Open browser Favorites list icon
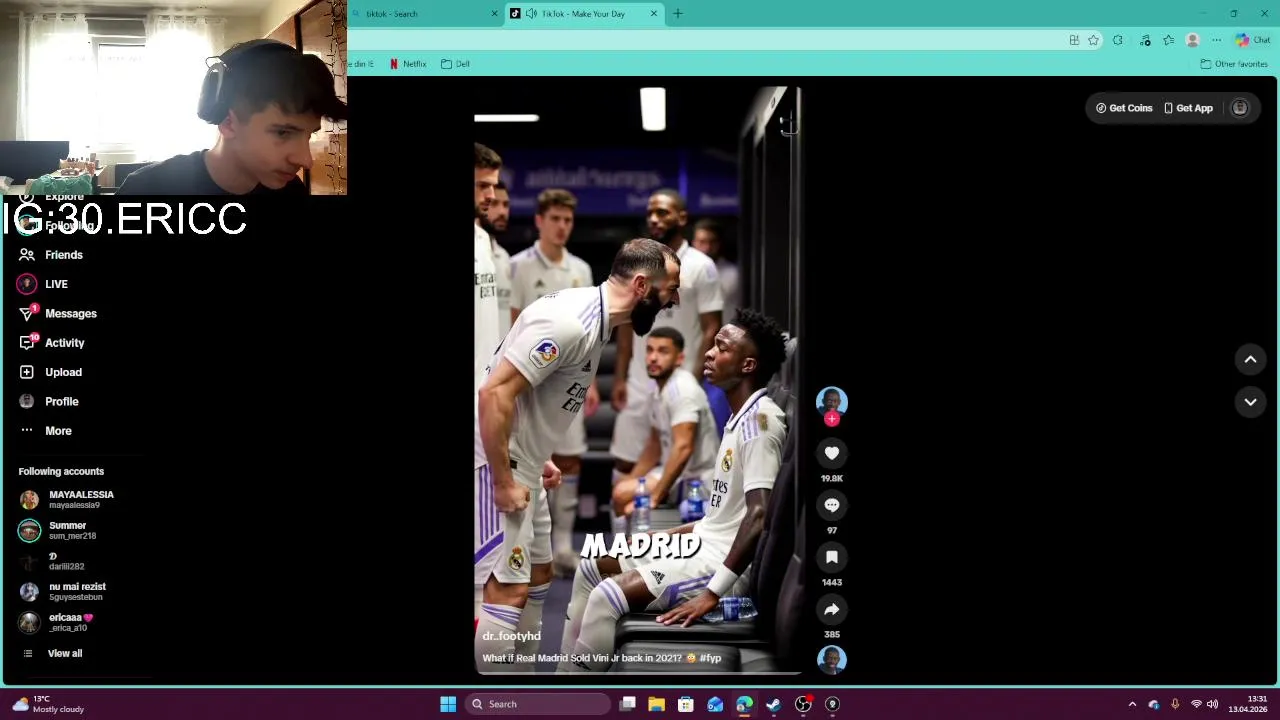1280x720 pixels. click(x=1168, y=40)
